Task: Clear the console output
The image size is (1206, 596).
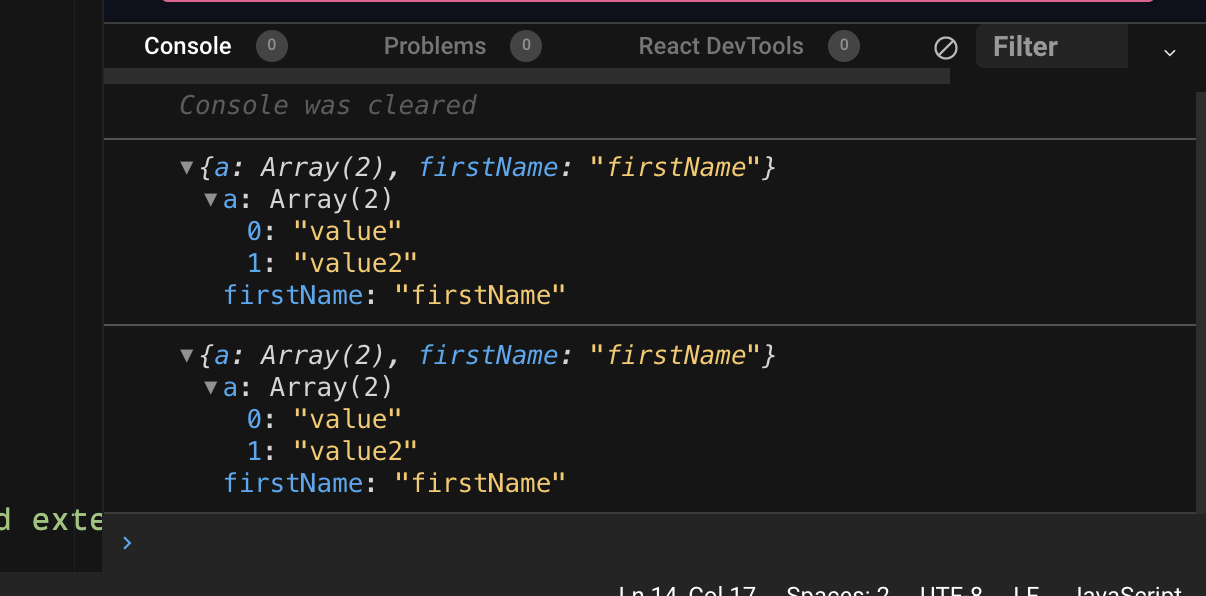Action: [x=945, y=46]
